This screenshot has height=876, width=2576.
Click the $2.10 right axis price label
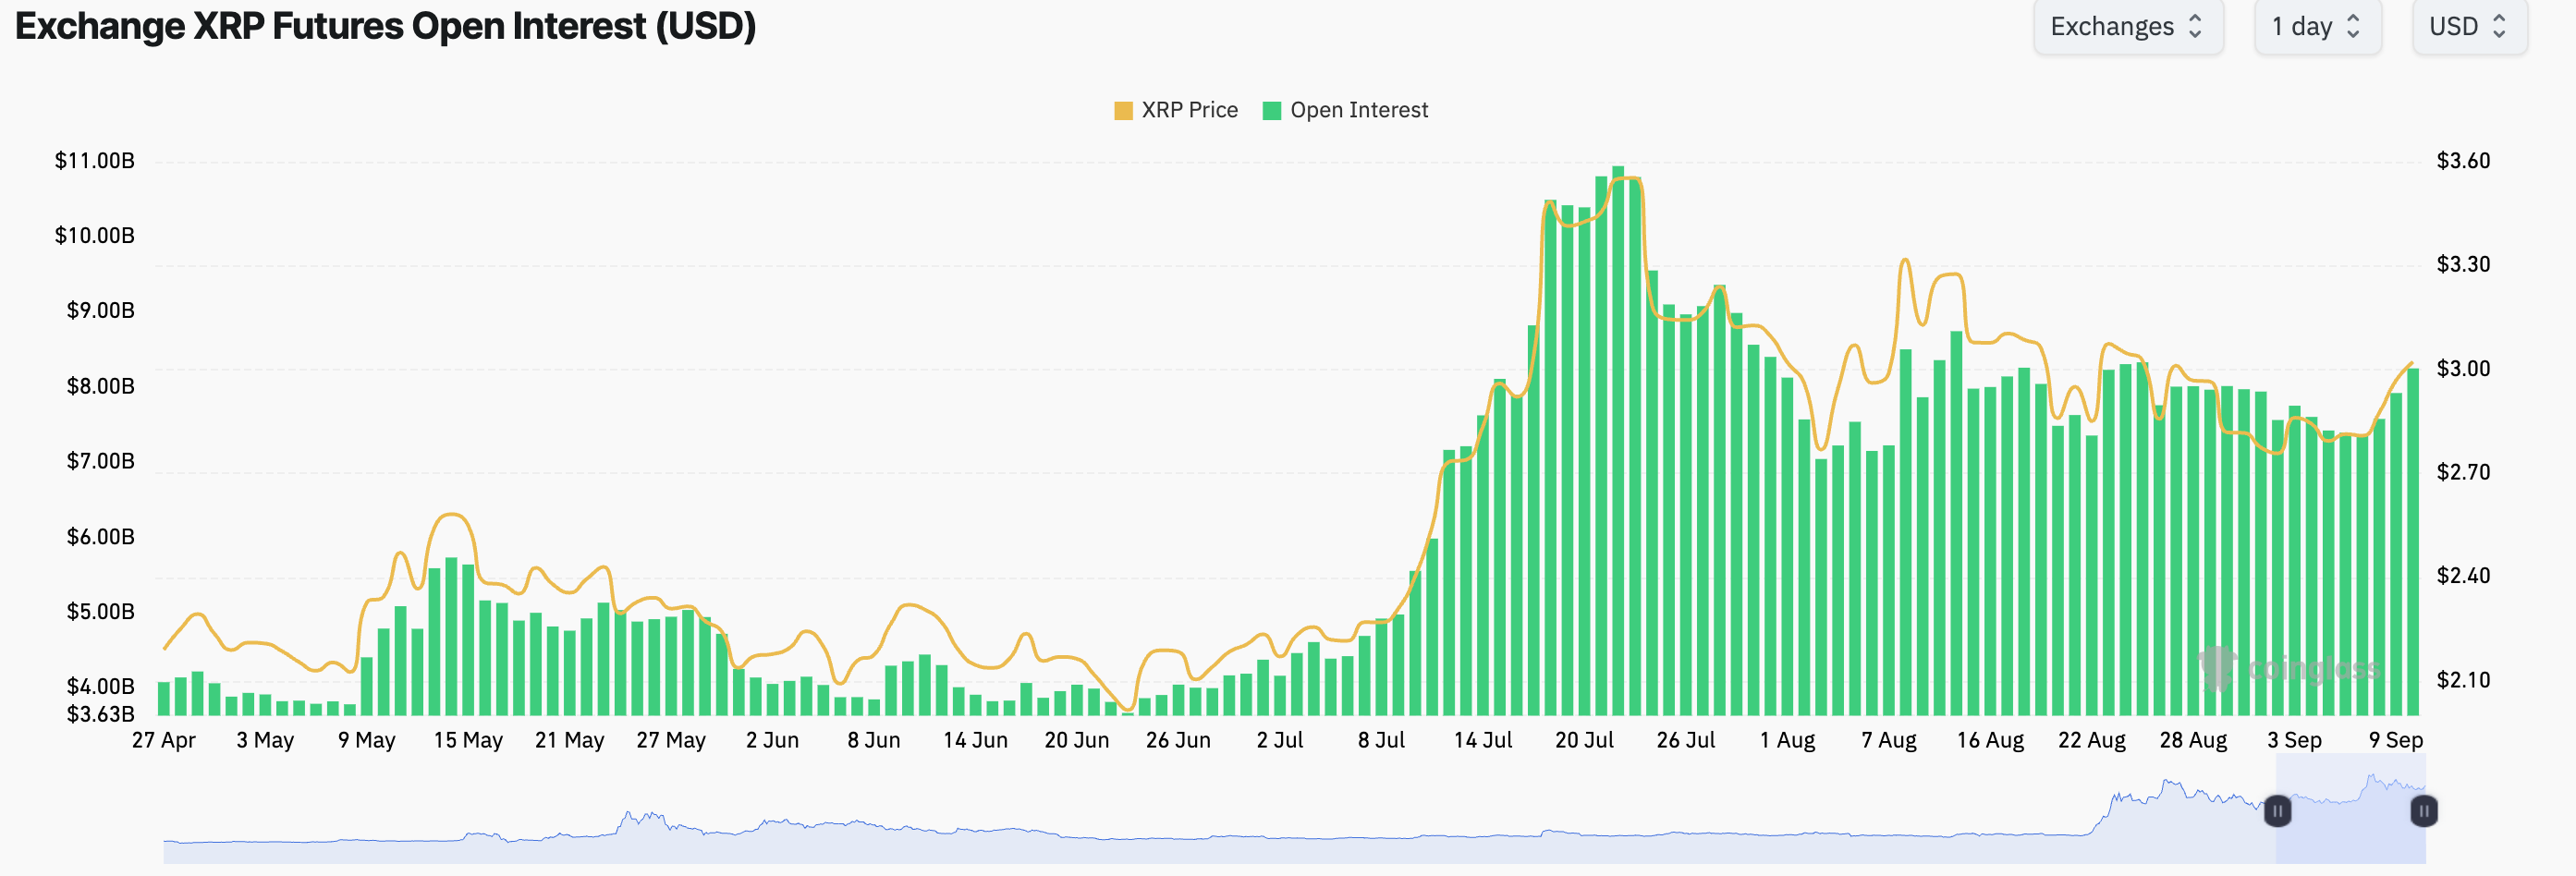pos(2463,680)
